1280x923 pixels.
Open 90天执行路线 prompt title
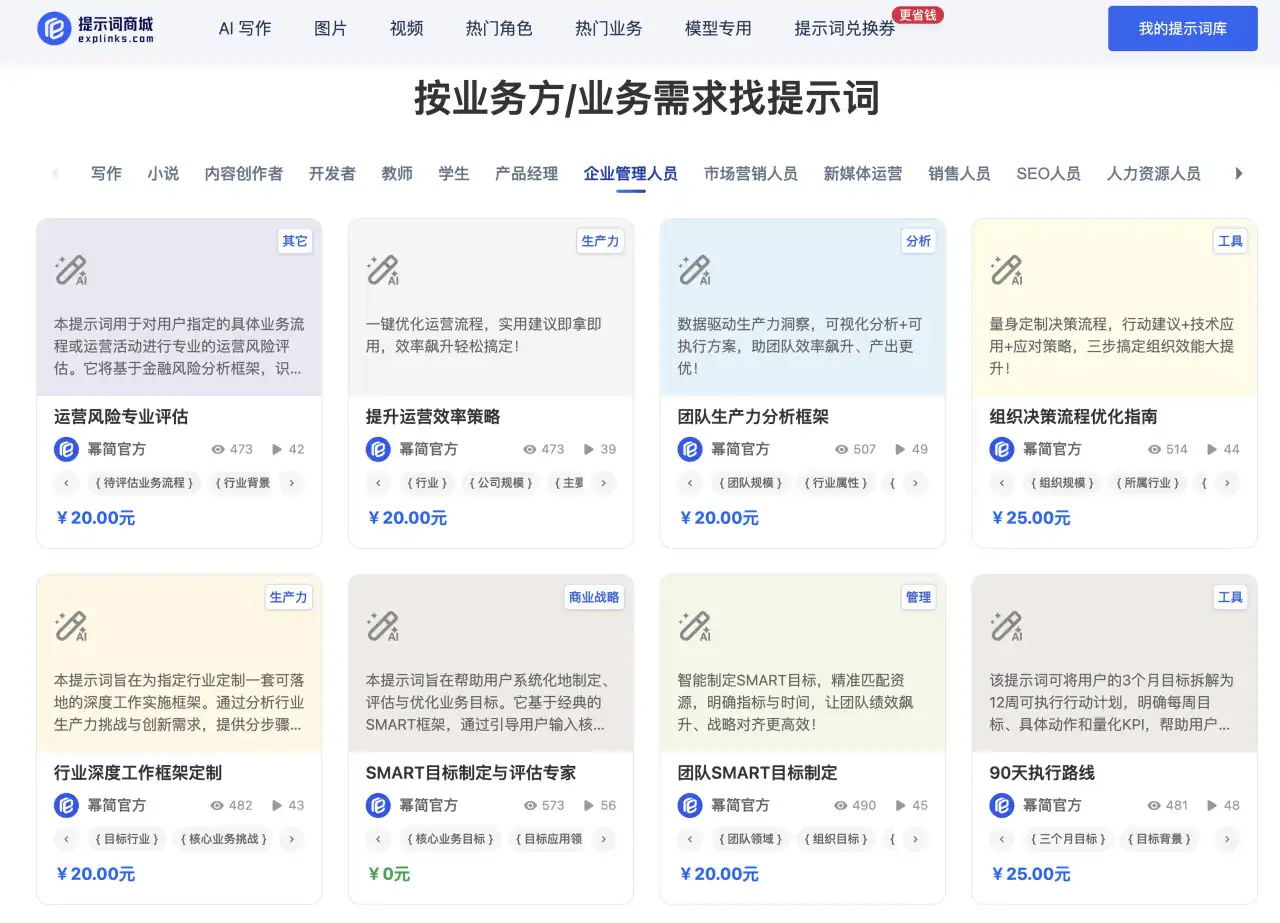point(1042,772)
